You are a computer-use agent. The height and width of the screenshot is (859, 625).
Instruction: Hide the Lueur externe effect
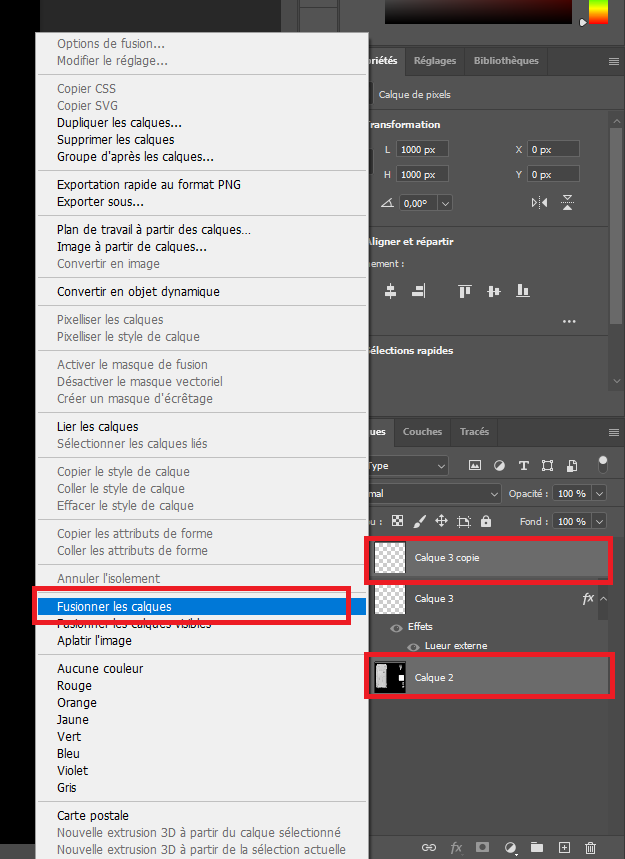coord(413,646)
